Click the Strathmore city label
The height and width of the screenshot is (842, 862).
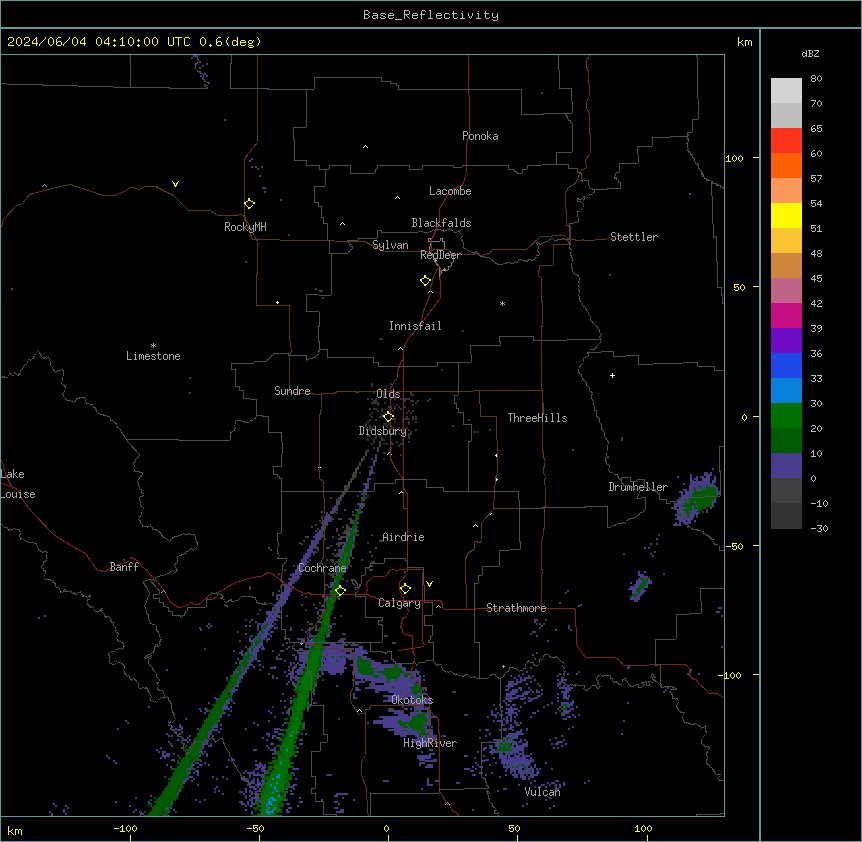tap(516, 608)
